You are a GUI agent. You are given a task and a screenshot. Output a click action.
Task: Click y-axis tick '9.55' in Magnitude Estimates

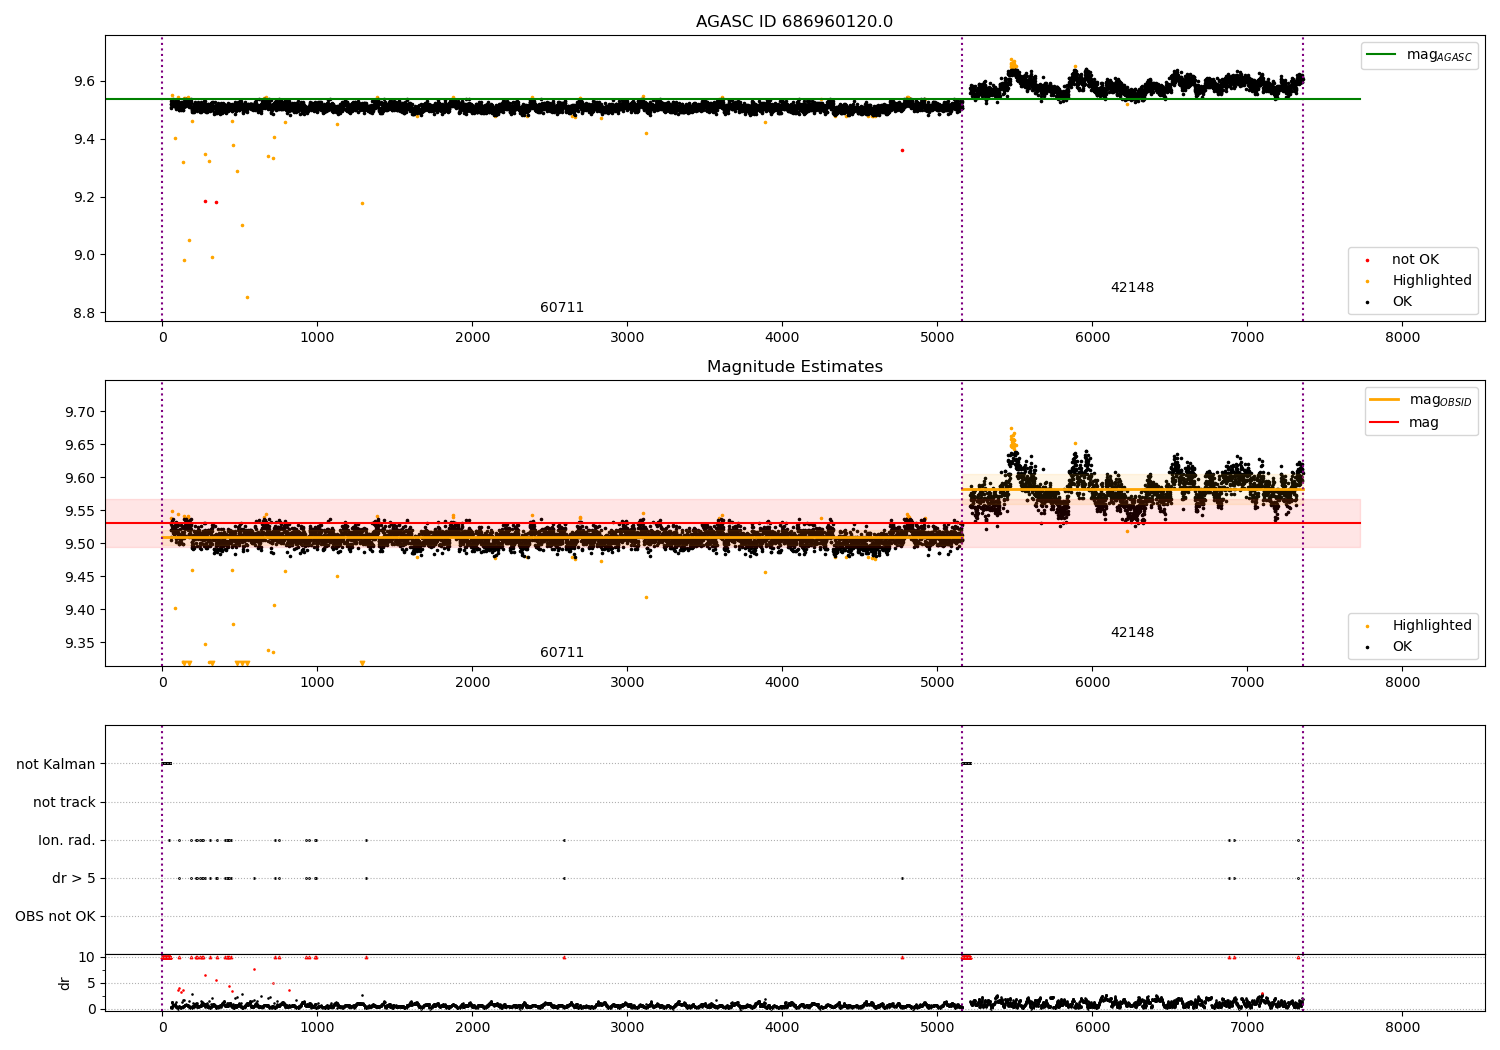(79, 512)
